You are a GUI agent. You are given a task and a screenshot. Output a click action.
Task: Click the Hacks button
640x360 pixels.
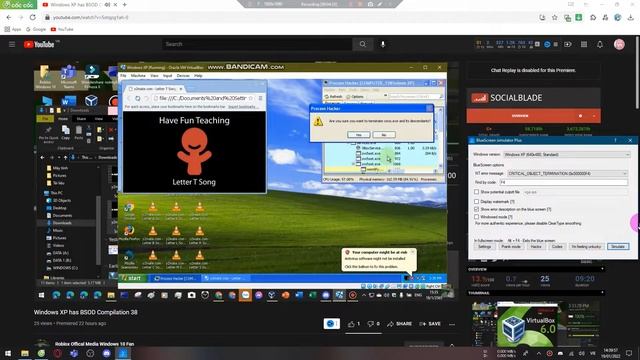tap(536, 247)
